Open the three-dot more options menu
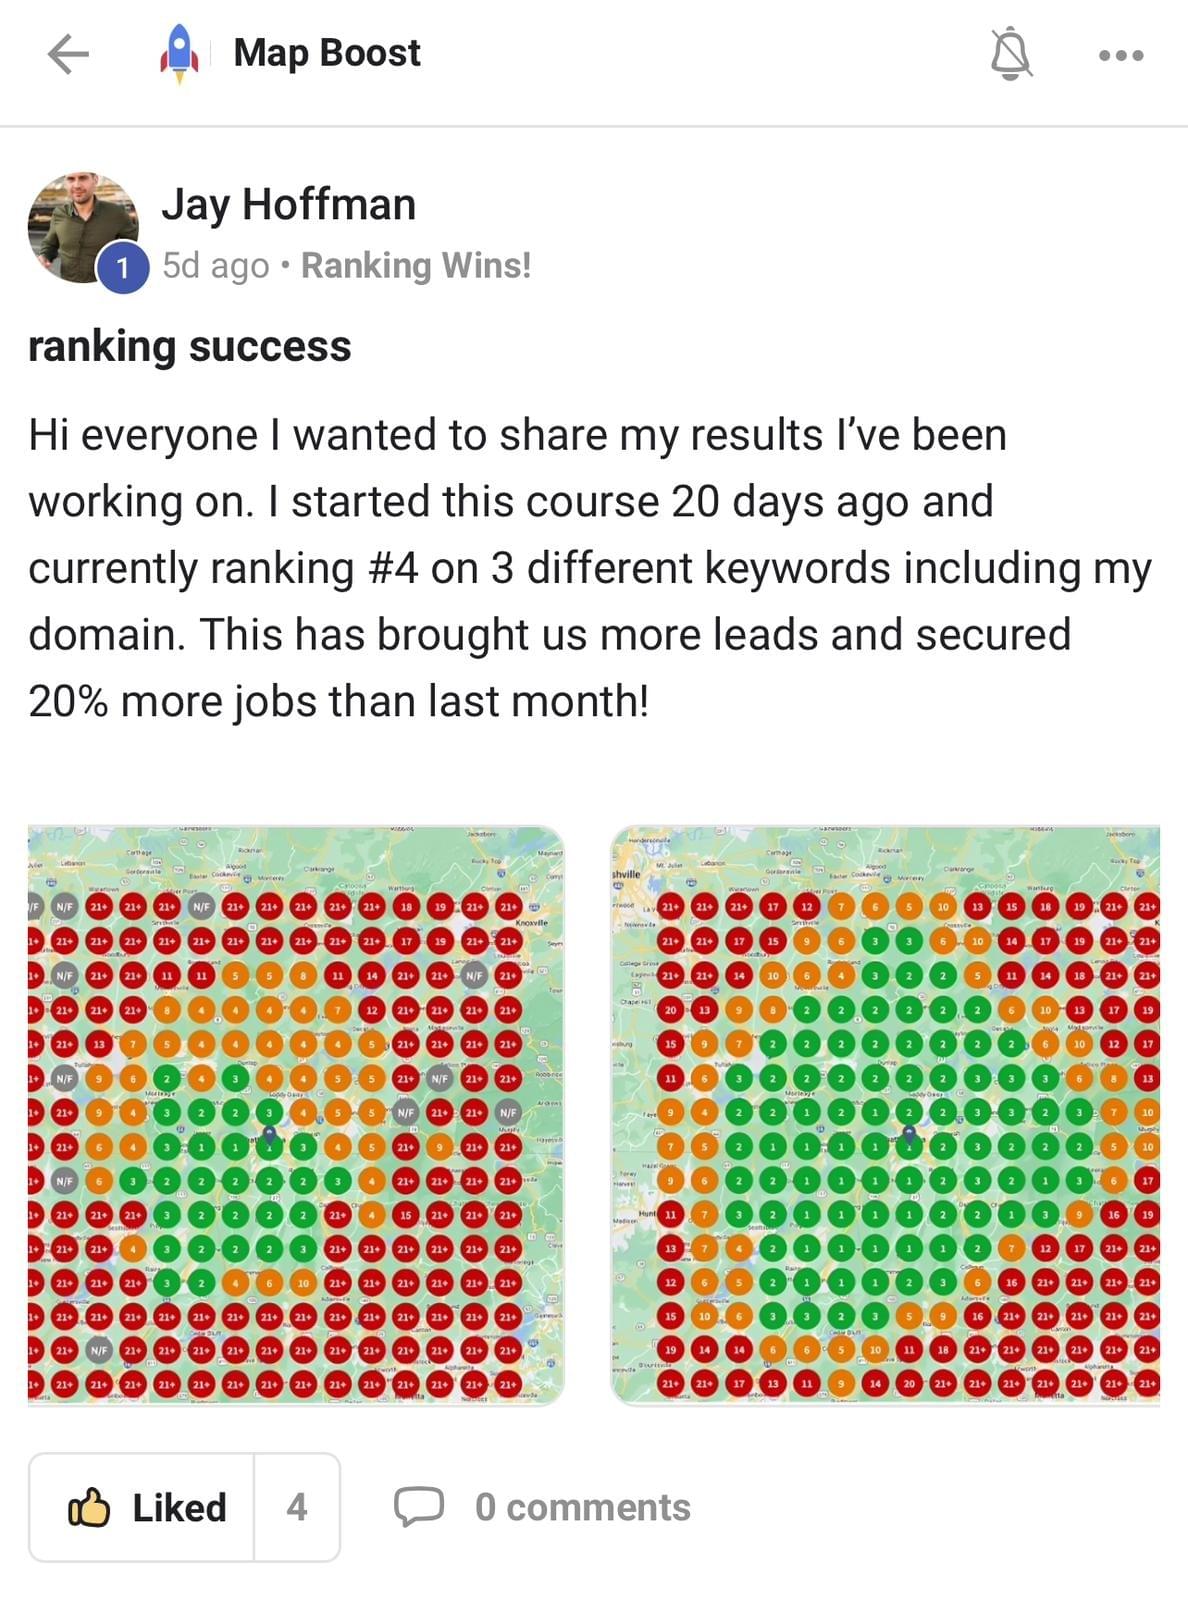Screen dimensions: 1188x1600 coord(1120,55)
